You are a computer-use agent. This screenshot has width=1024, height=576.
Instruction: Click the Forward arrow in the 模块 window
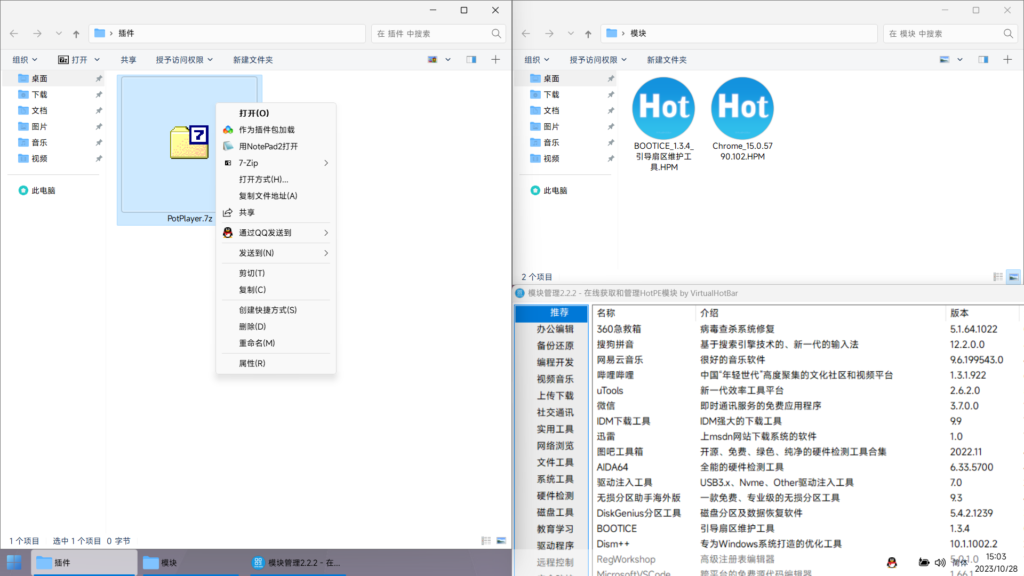point(549,33)
